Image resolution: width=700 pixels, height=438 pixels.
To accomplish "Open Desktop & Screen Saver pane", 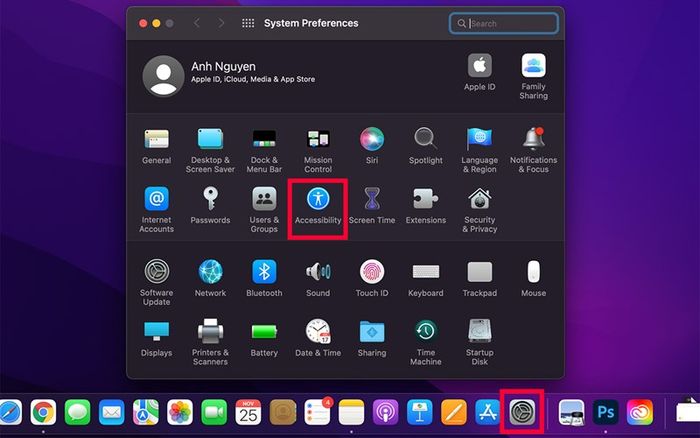I will tap(210, 150).
